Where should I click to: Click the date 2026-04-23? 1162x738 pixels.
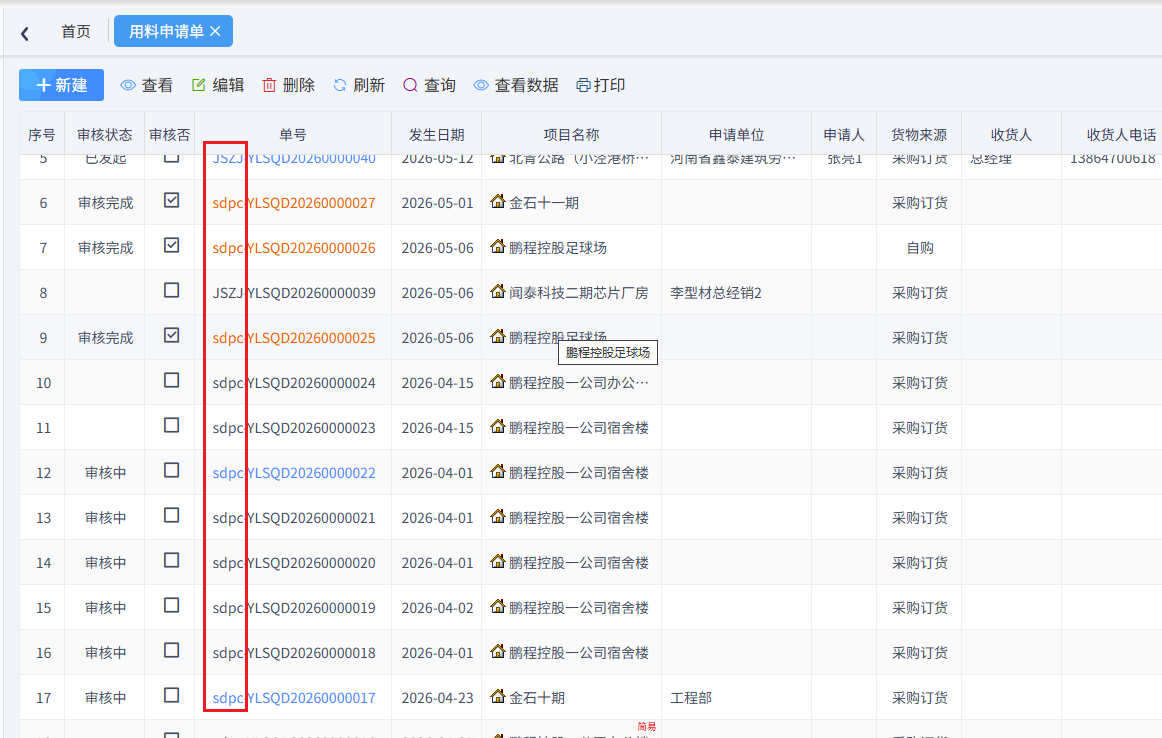pyautogui.click(x=437, y=698)
